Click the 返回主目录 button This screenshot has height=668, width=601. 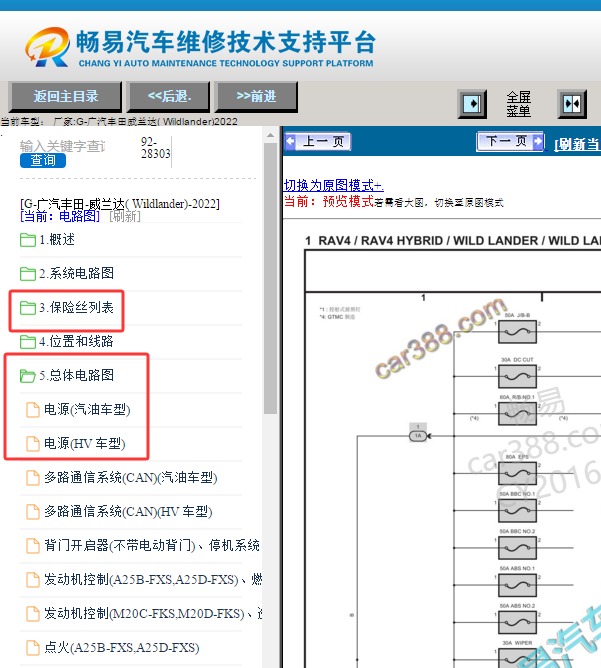(66, 97)
